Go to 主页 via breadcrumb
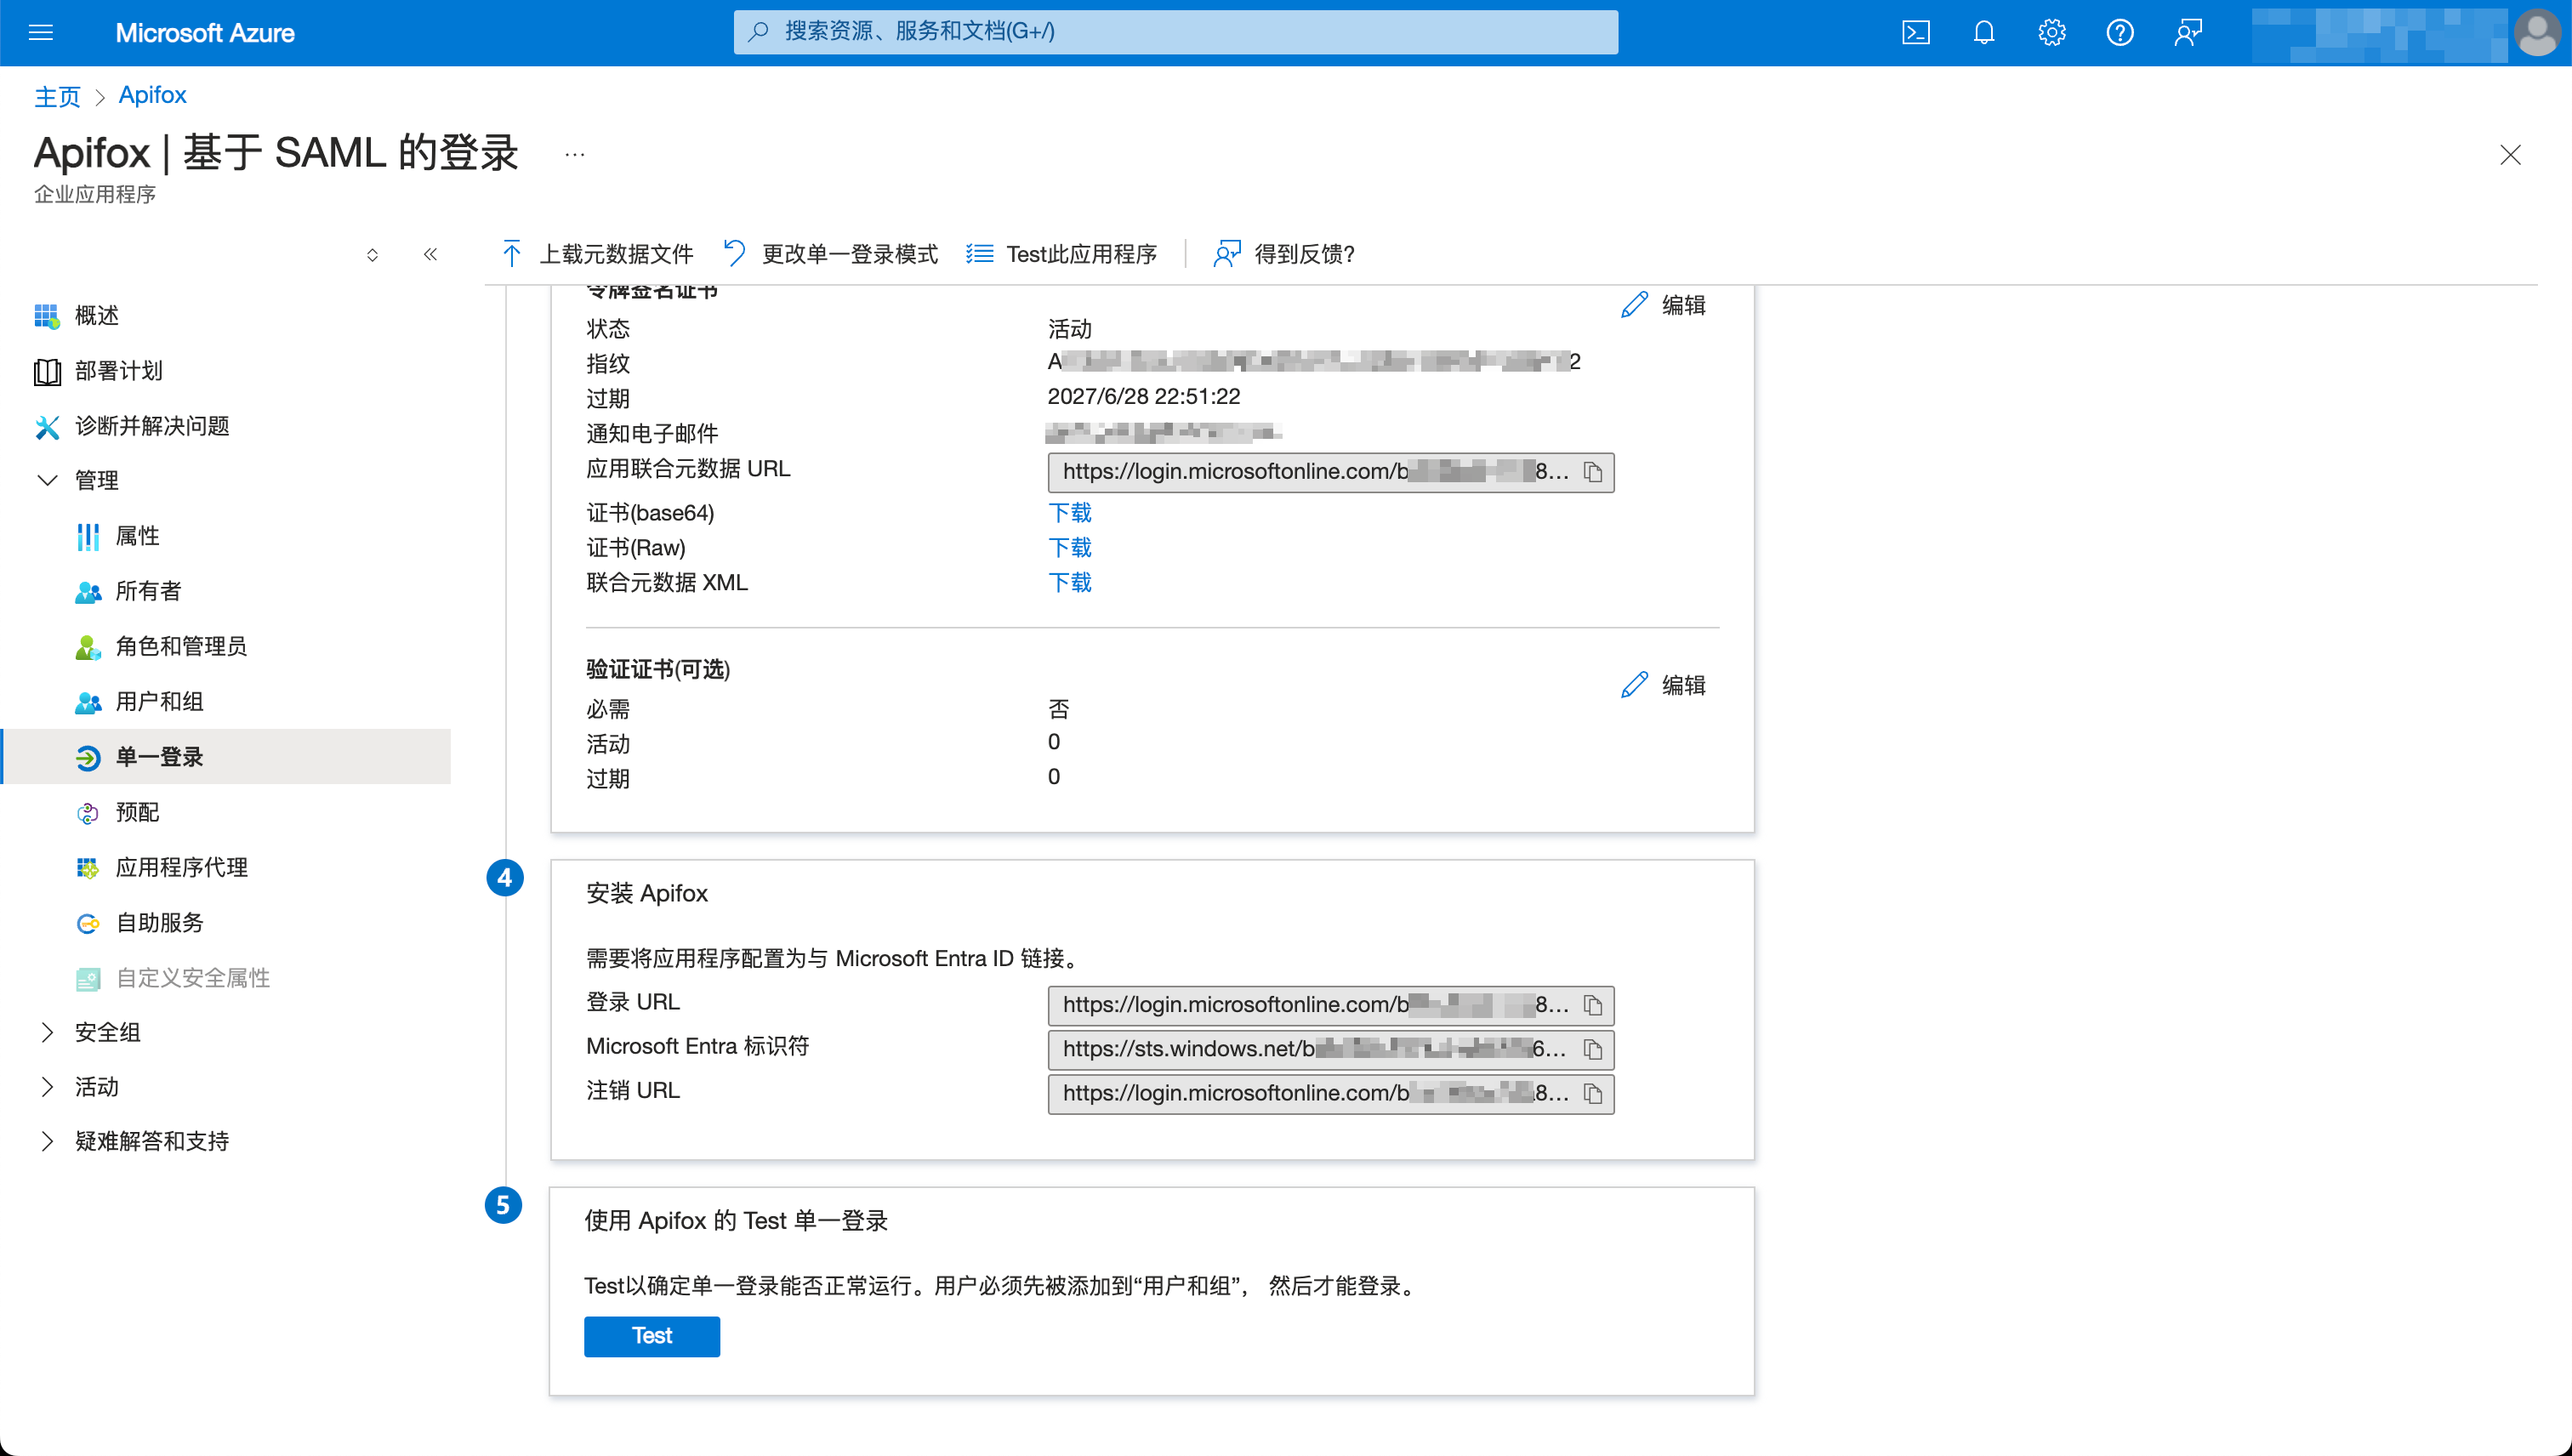Viewport: 2572px width, 1456px height. (x=57, y=95)
